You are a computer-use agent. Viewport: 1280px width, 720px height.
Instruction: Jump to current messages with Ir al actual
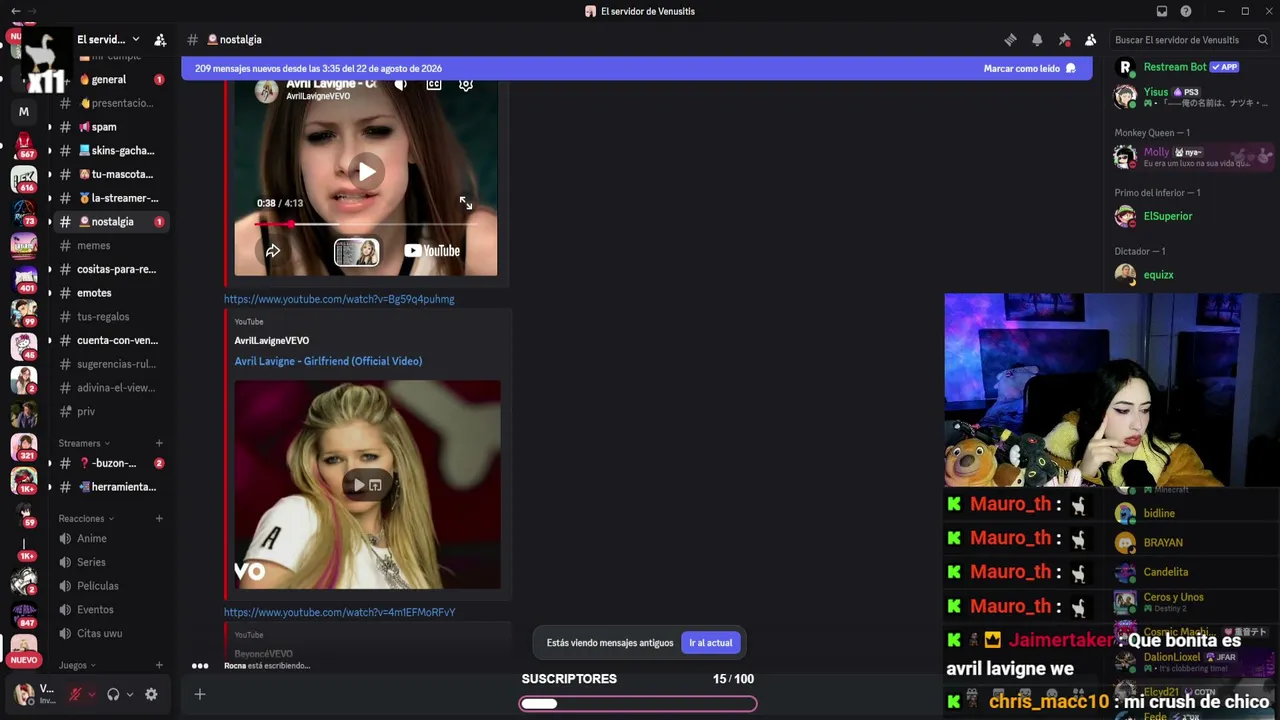click(710, 643)
